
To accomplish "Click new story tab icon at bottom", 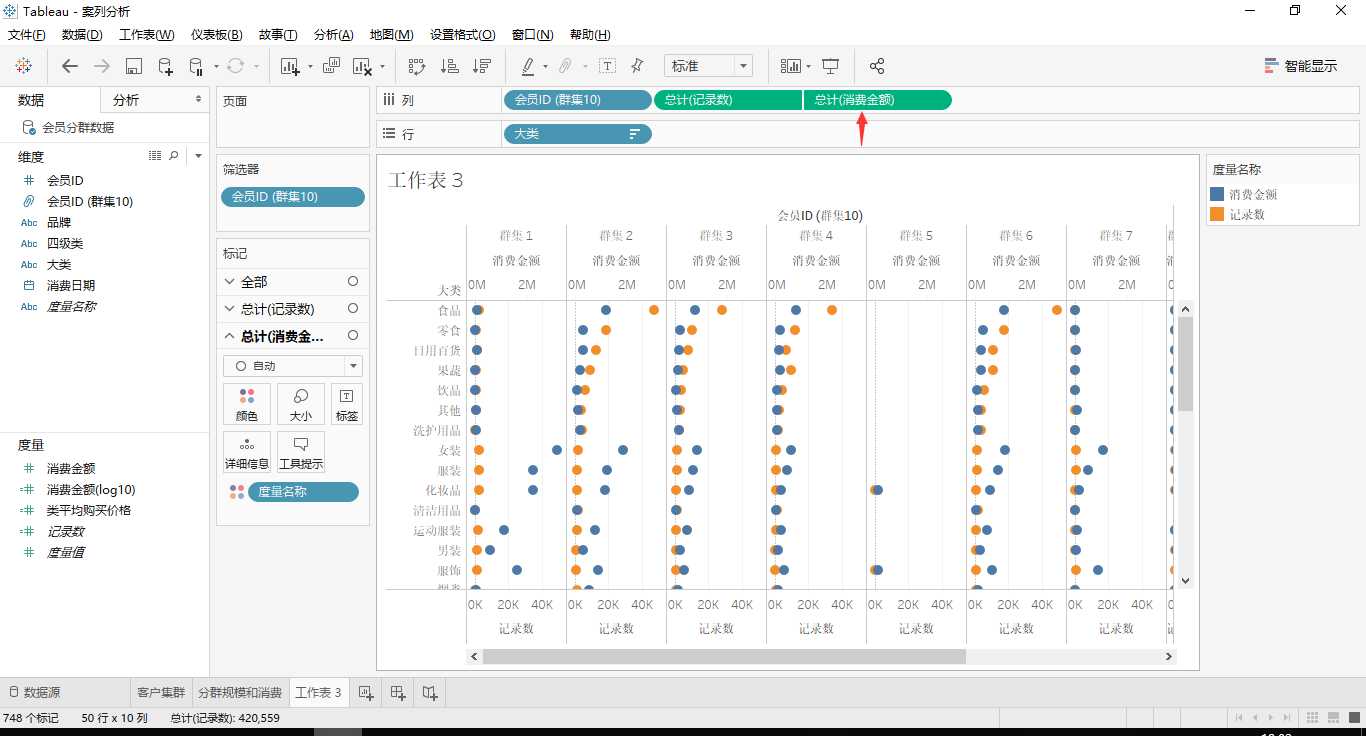I will click(430, 692).
